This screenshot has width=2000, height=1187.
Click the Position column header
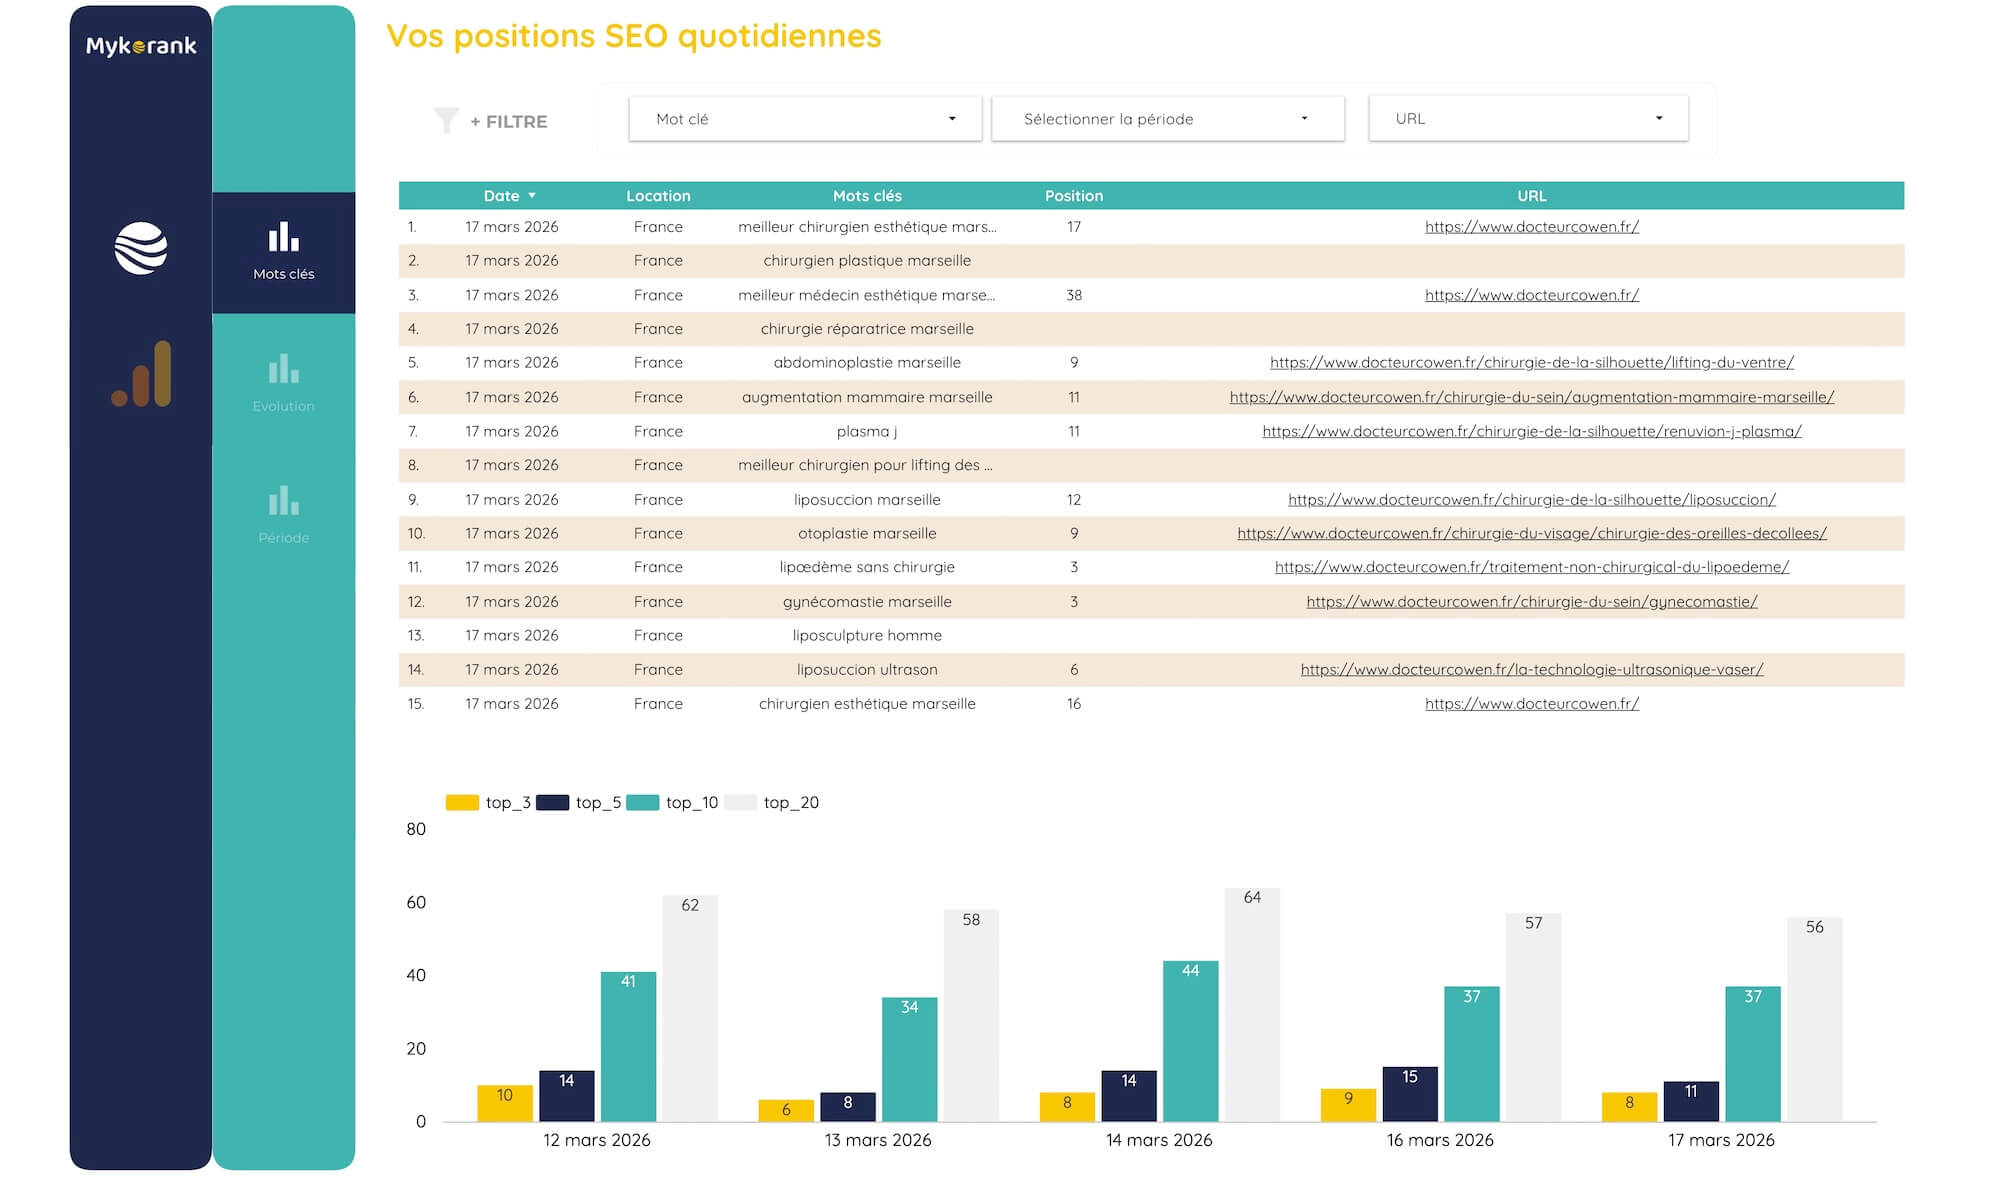pos(1073,196)
